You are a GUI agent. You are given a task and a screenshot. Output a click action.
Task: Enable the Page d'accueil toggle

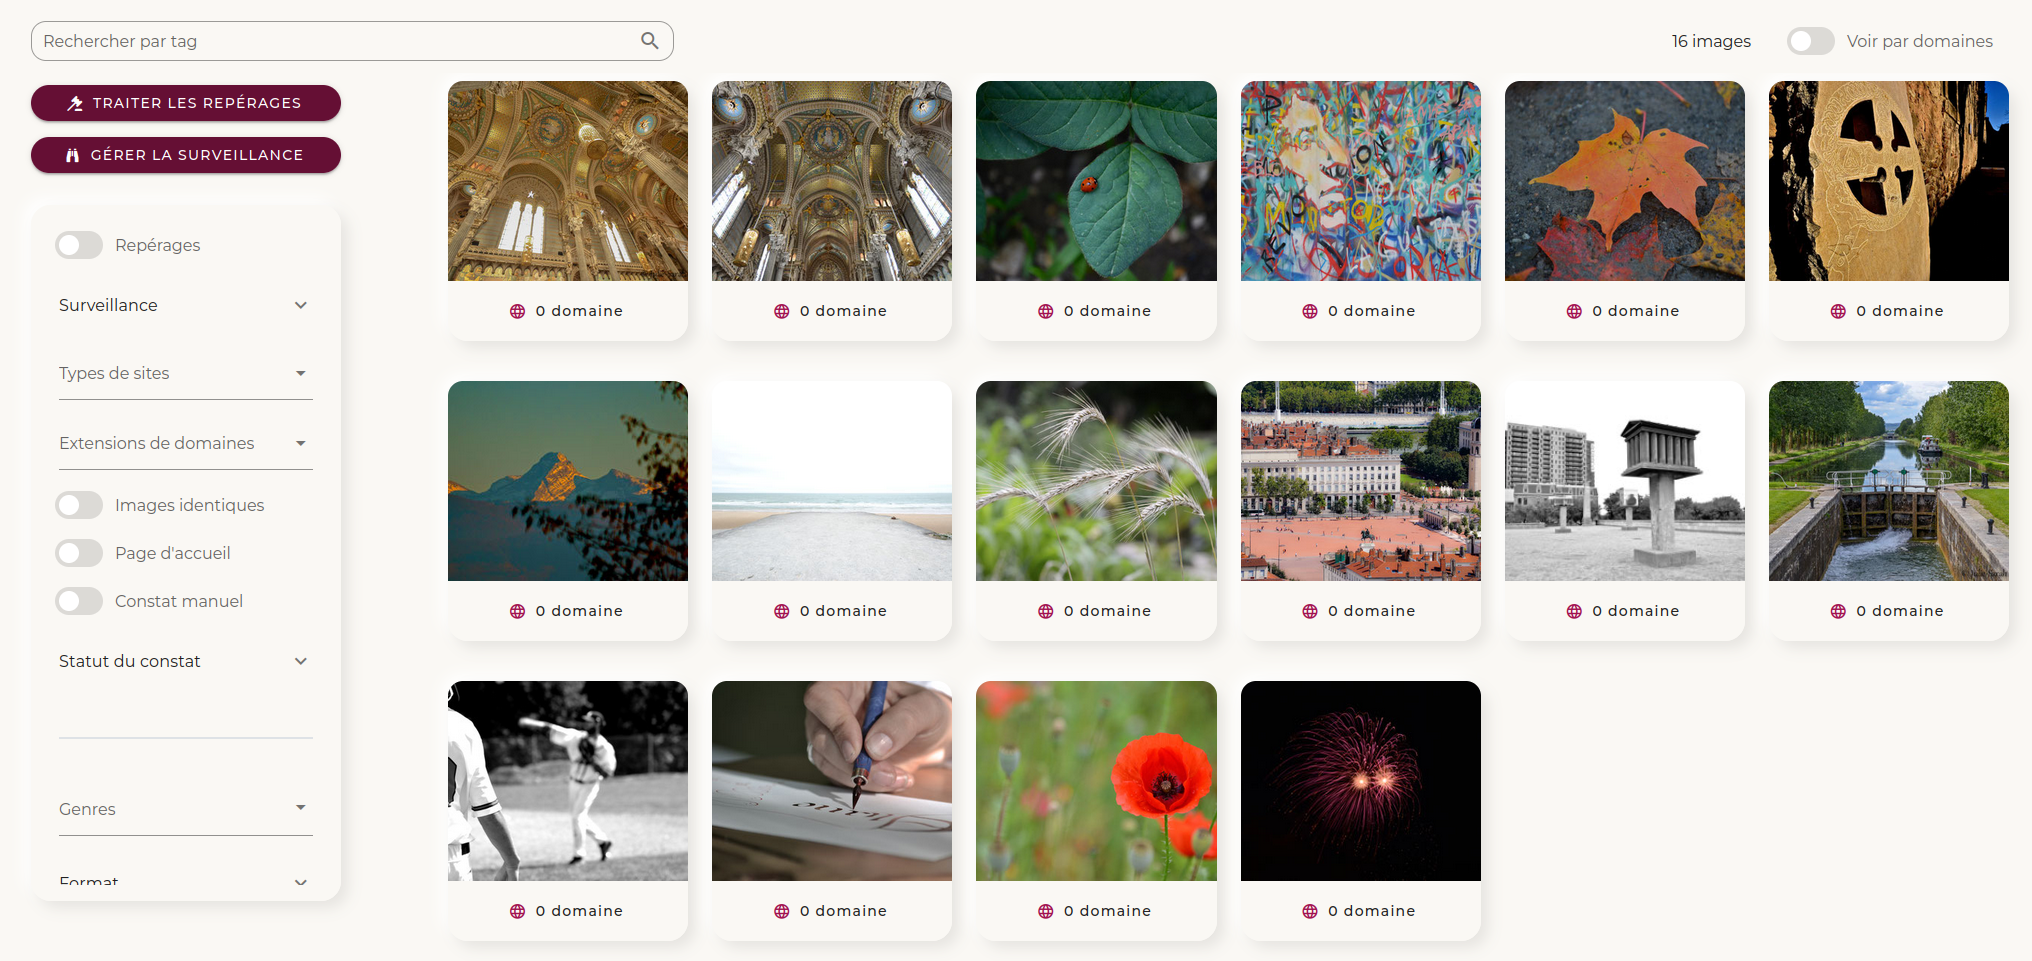(x=79, y=553)
